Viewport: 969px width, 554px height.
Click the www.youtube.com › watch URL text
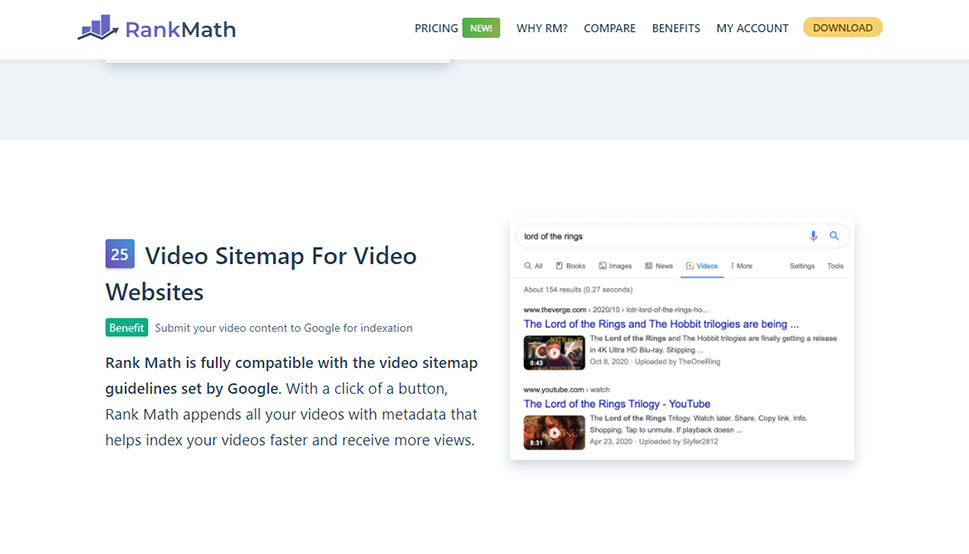click(567, 390)
